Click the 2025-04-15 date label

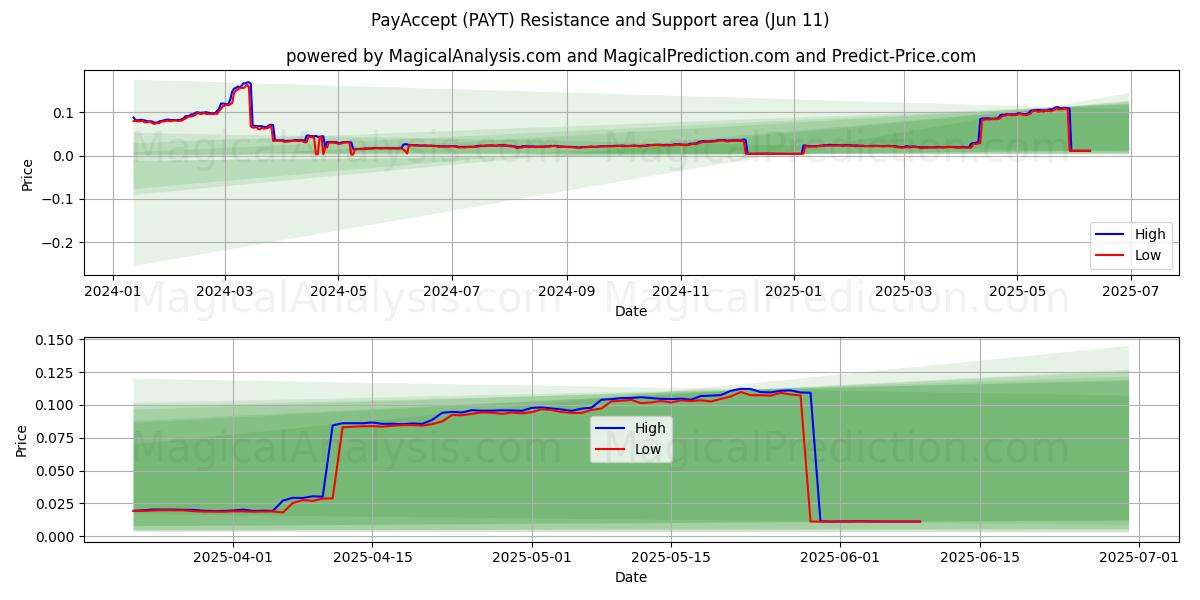pos(372,558)
